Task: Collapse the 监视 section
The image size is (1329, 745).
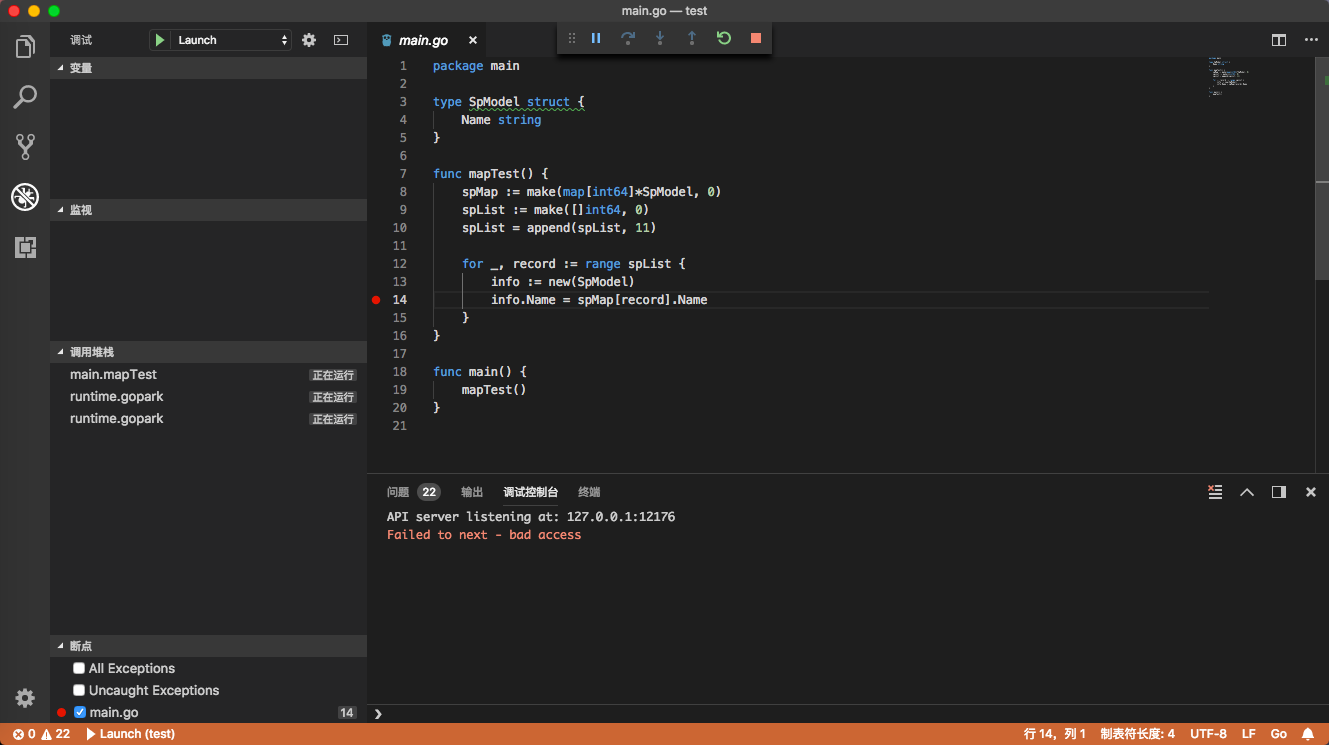Action: [x=209, y=210]
